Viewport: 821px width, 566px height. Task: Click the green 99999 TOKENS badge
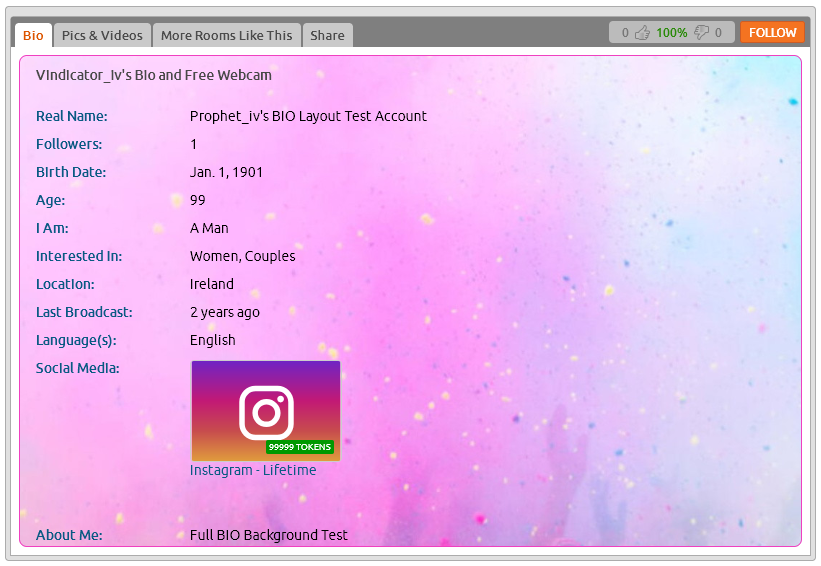click(299, 447)
